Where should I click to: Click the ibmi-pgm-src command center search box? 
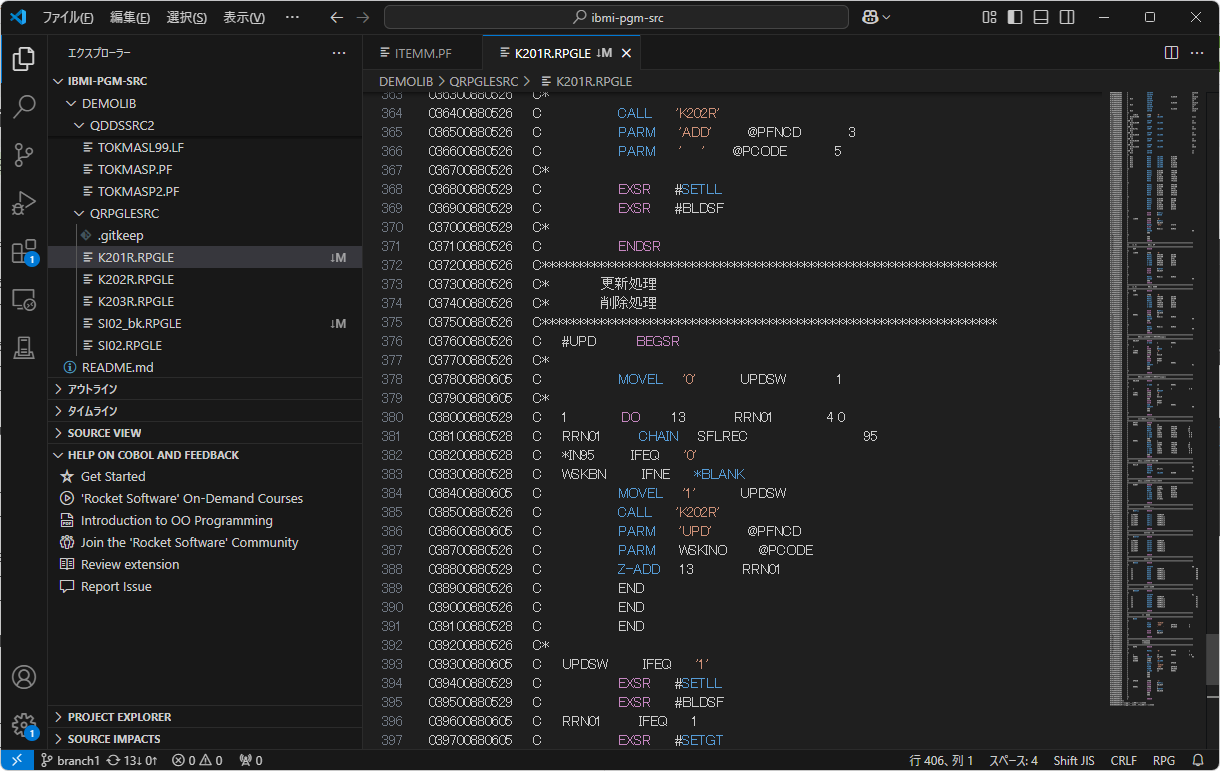click(616, 17)
